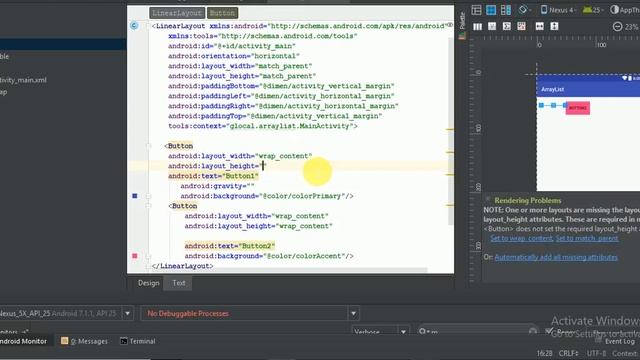Viewport: 640px width, 360px height.
Task: Click the Button breadcrumb
Action: point(222,13)
